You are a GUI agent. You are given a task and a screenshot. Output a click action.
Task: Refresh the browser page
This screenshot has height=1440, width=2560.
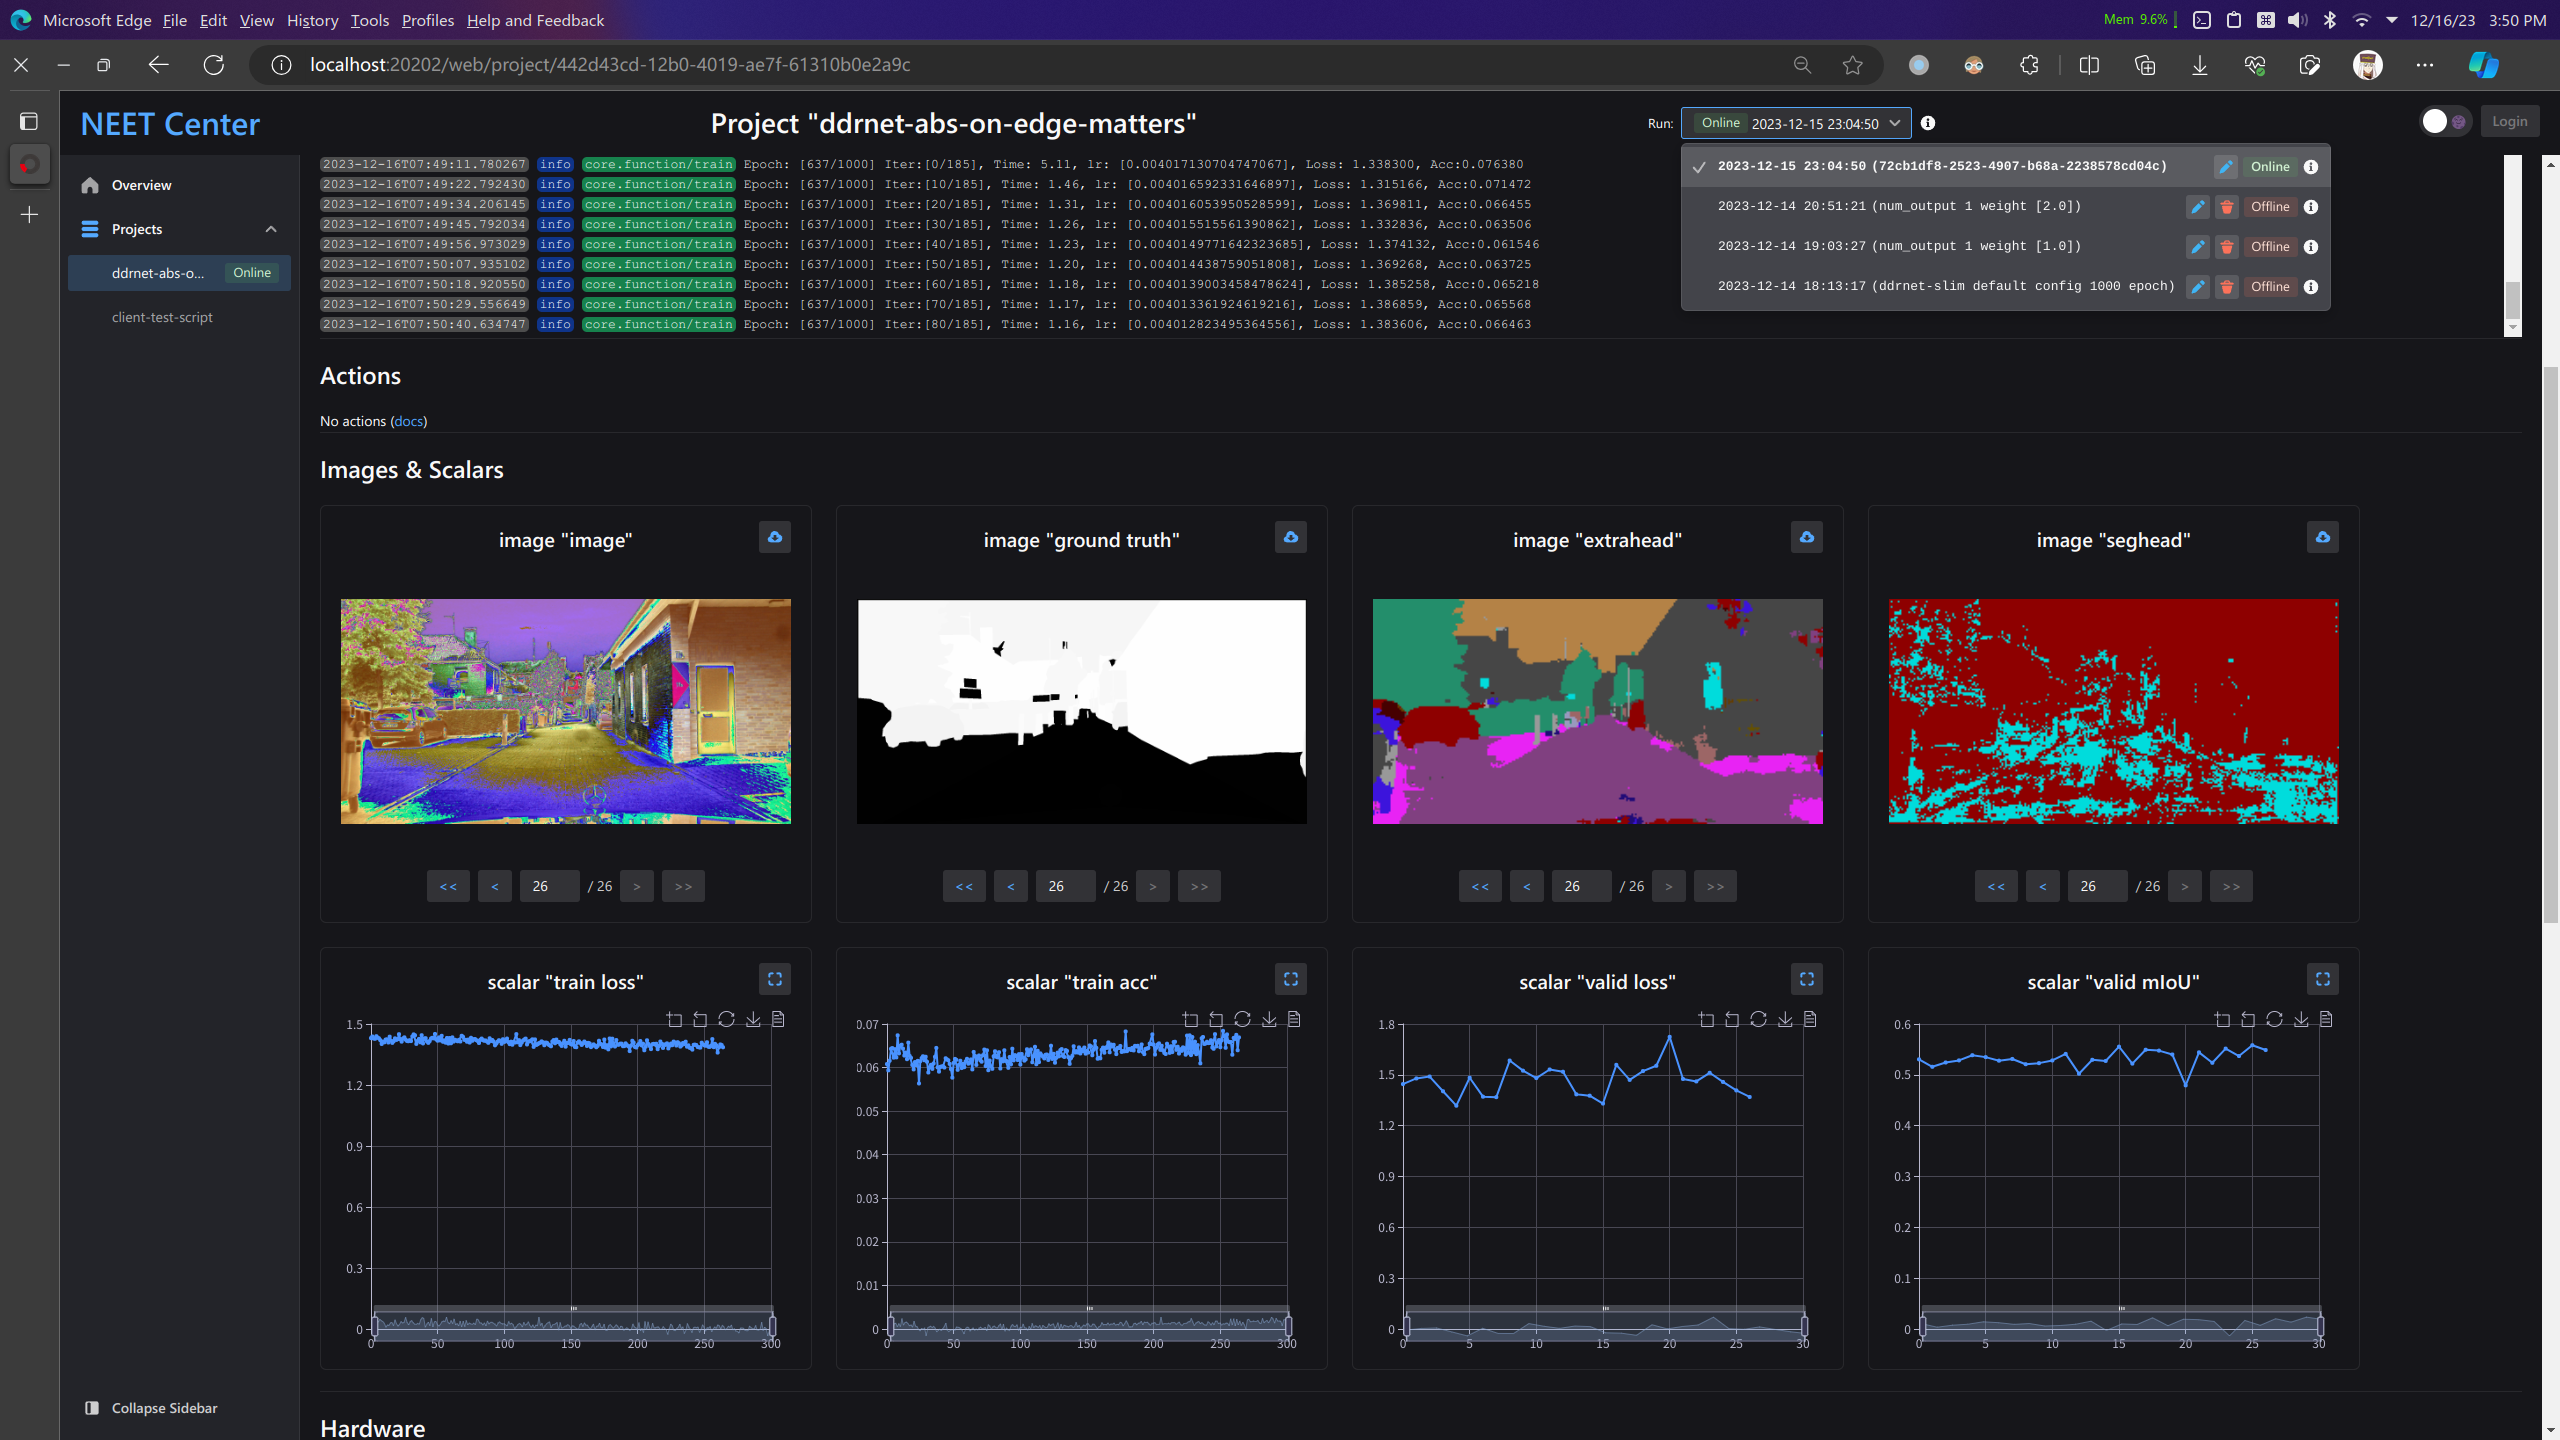(214, 65)
